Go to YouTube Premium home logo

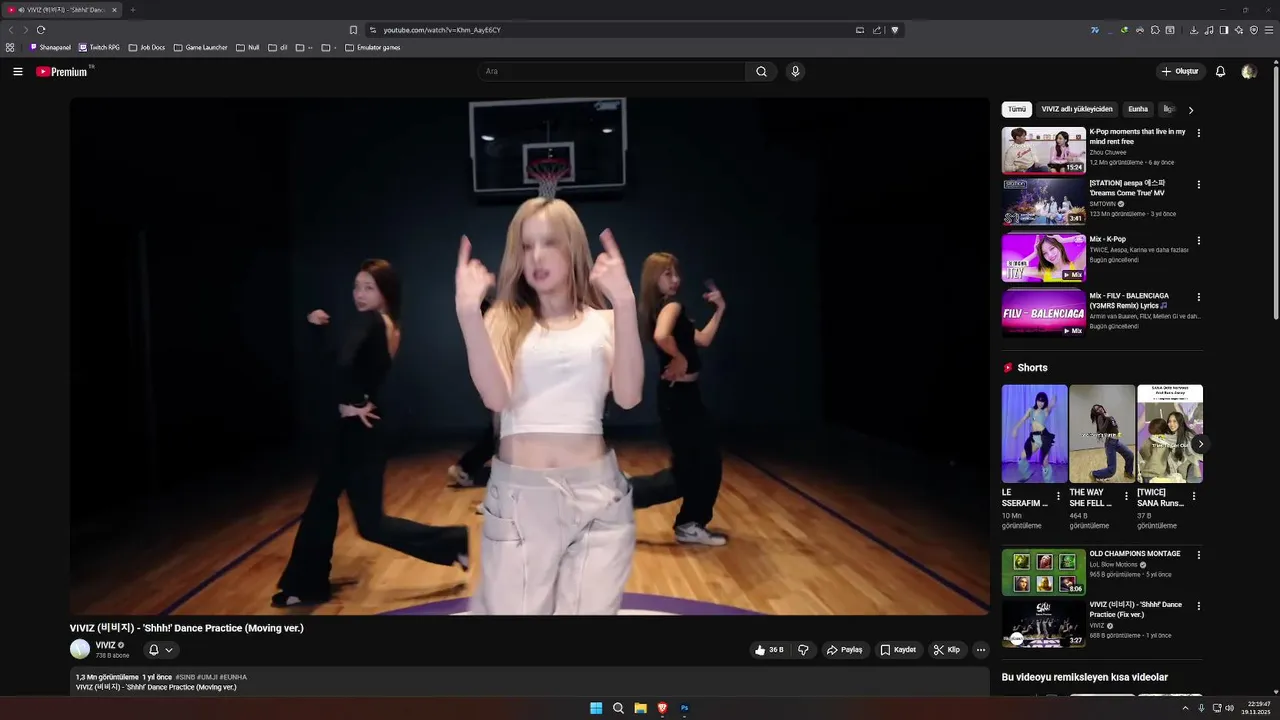[x=62, y=72]
